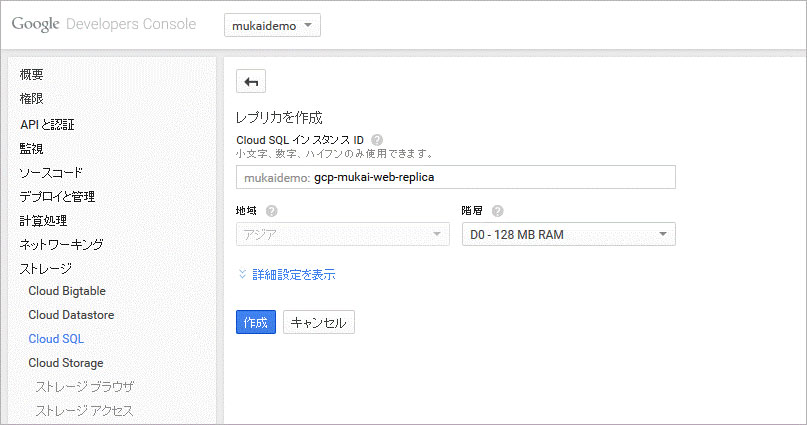Viewport: 807px width, 425px height.
Task: Click the back arrow icon button
Action: [251, 81]
